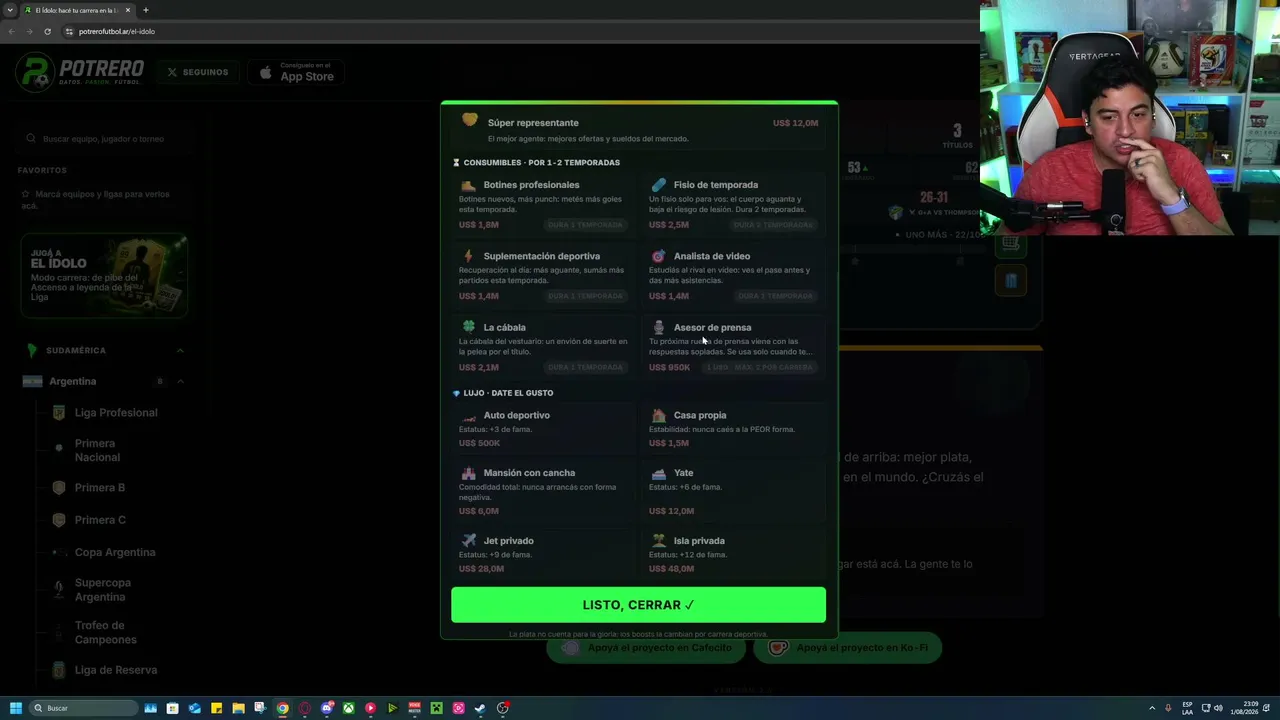The height and width of the screenshot is (720, 1280).
Task: Open Primera Nacional in the sidebar
Action: [x=97, y=450]
